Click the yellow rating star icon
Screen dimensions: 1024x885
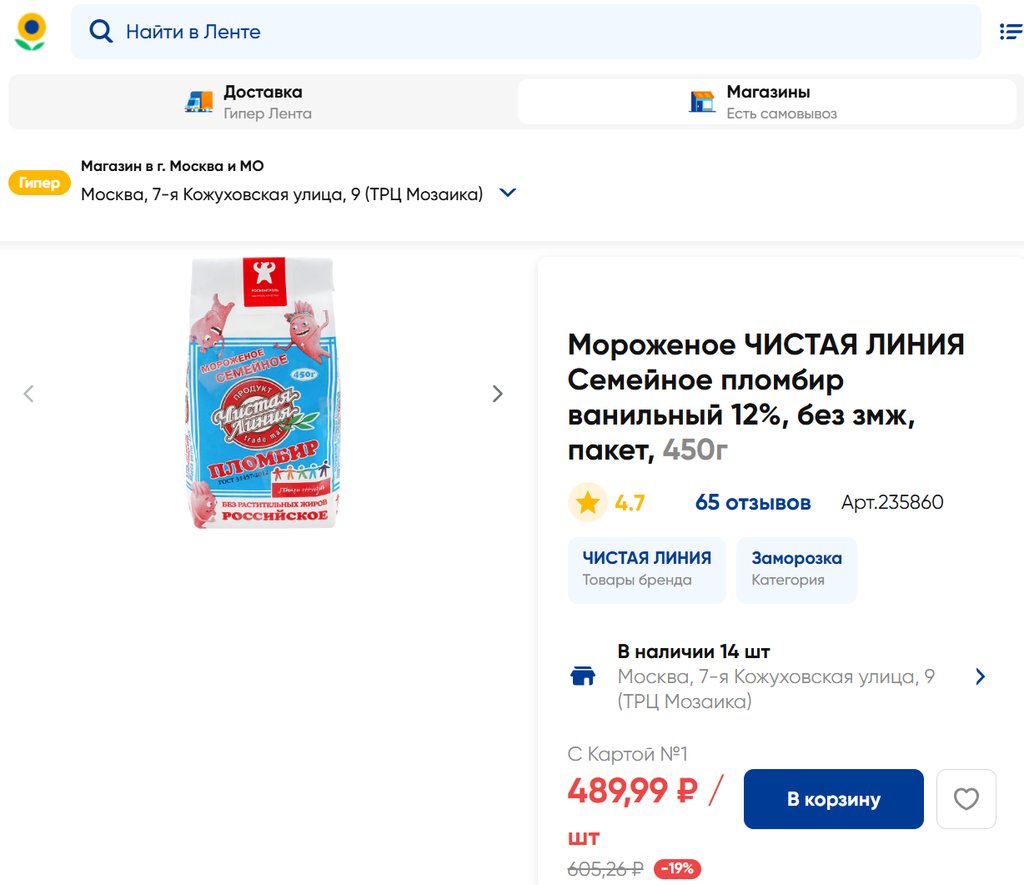pyautogui.click(x=588, y=502)
